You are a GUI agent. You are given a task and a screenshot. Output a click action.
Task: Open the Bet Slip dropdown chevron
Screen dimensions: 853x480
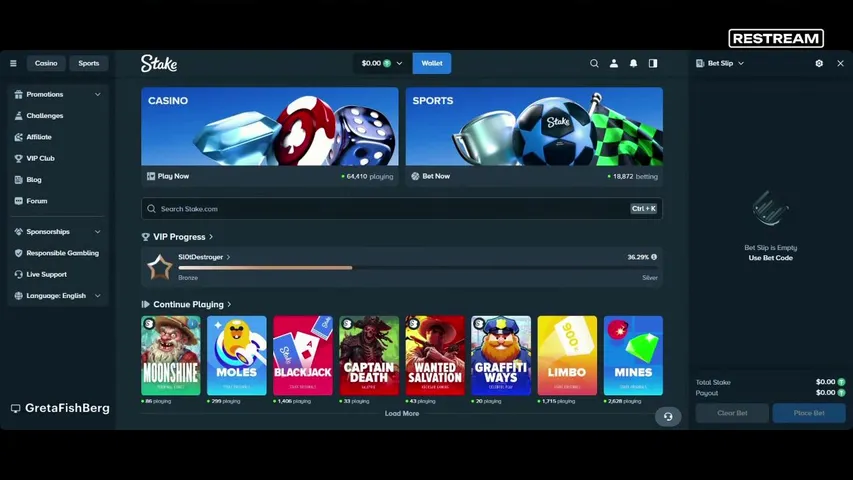coord(741,63)
